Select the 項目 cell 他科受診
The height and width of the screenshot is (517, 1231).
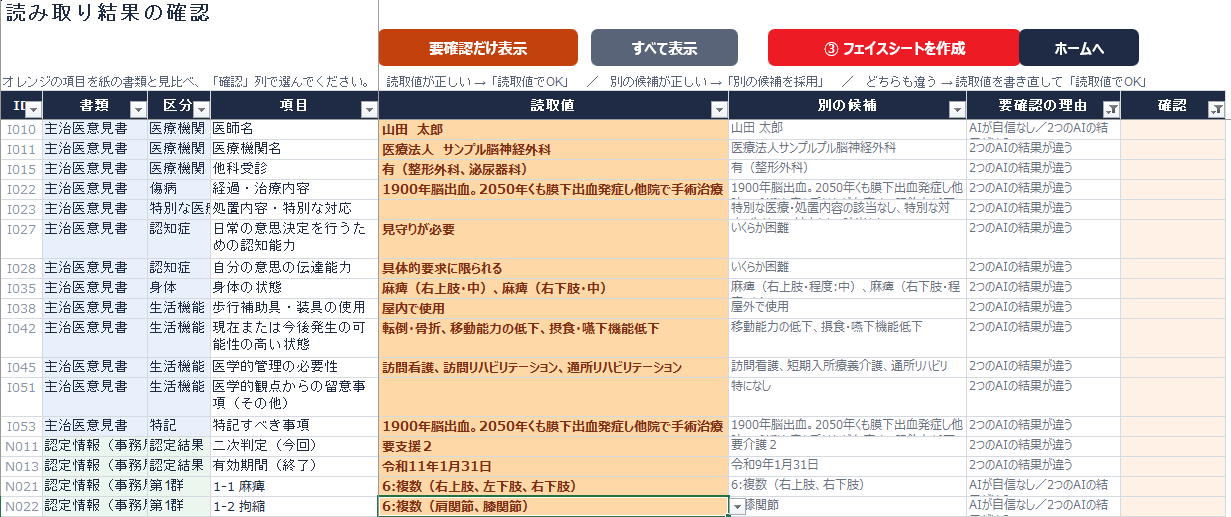pos(294,169)
